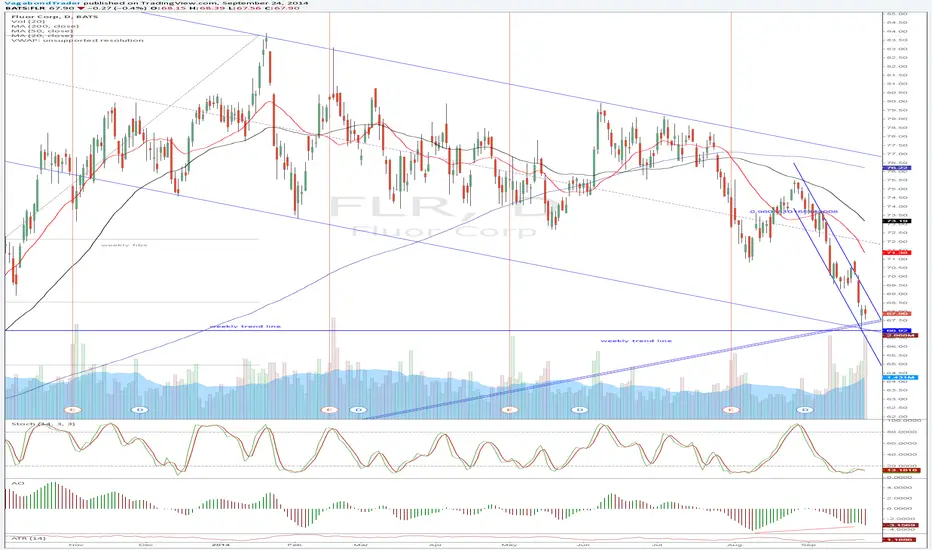Click the dividend D marker above Dec
Image resolution: width=932 pixels, height=550 pixels.
(x=140, y=410)
